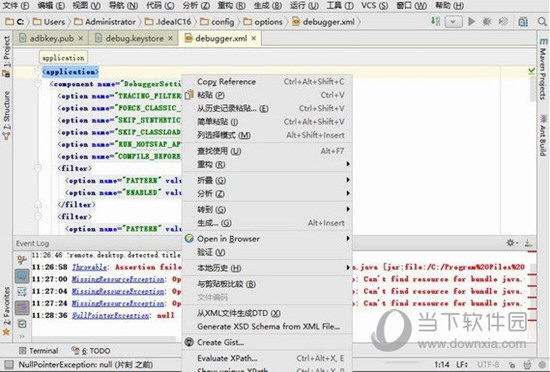Open 帮助 (H) help menu
Screen dimensions: 550x372
pyautogui.click(x=449, y=6)
